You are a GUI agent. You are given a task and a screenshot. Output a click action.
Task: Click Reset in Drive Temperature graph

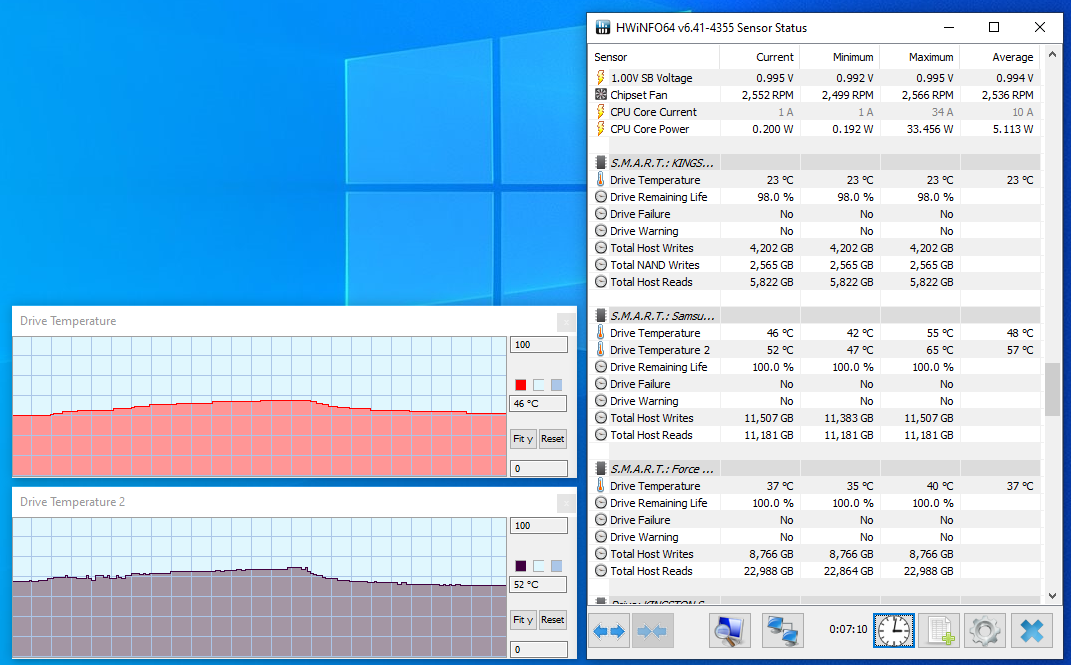pos(553,438)
